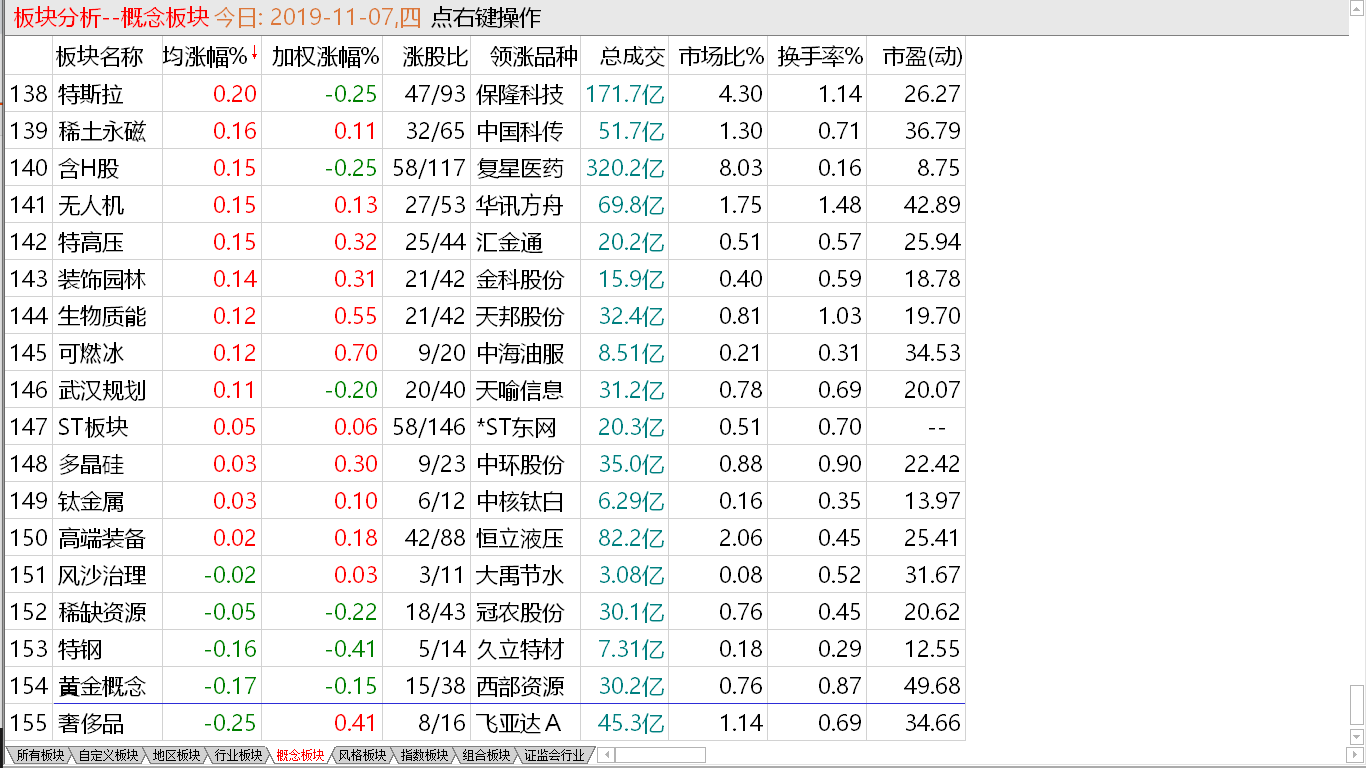The image size is (1366, 768).
Task: Select the 武汉规划 sector row
Action: [x=486, y=390]
